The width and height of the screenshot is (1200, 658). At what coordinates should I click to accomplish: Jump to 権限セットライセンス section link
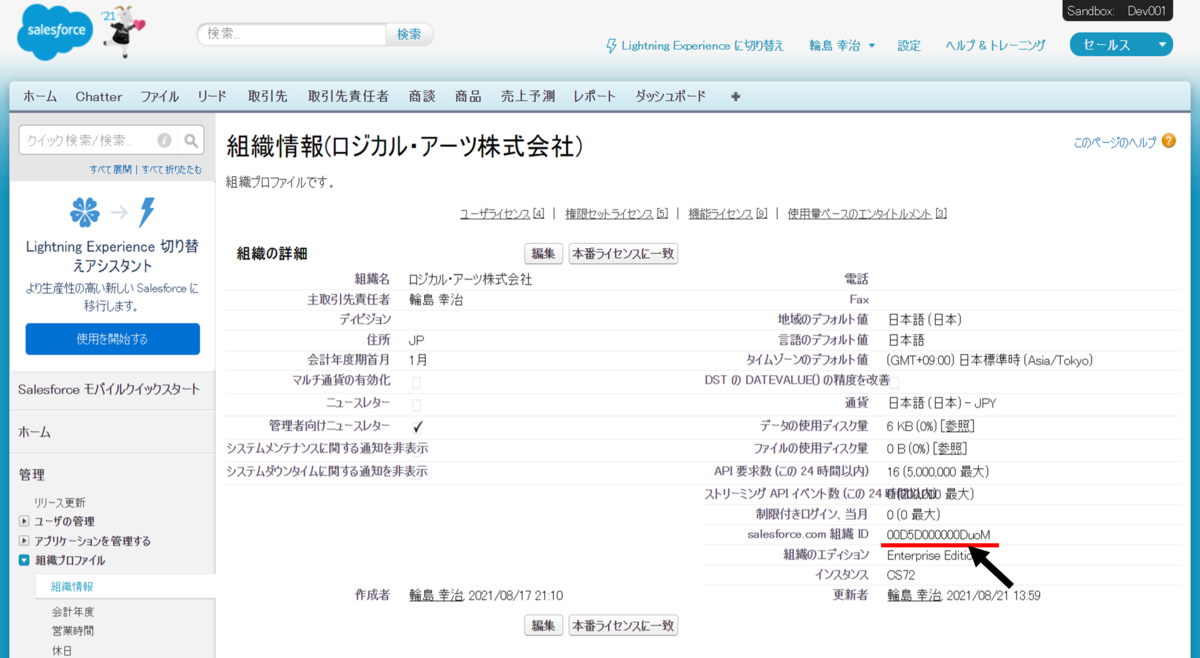616,214
